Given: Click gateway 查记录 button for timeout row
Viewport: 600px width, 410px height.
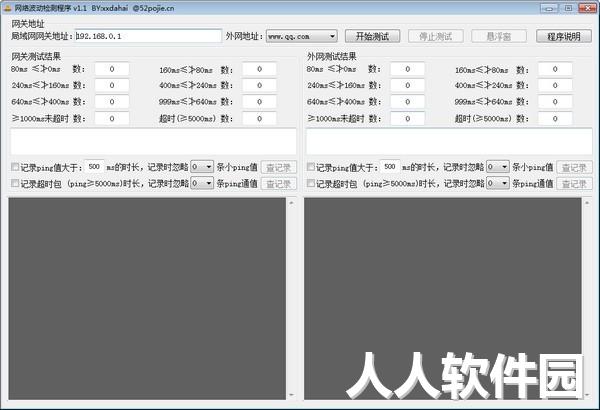Looking at the screenshot, I should 279,184.
